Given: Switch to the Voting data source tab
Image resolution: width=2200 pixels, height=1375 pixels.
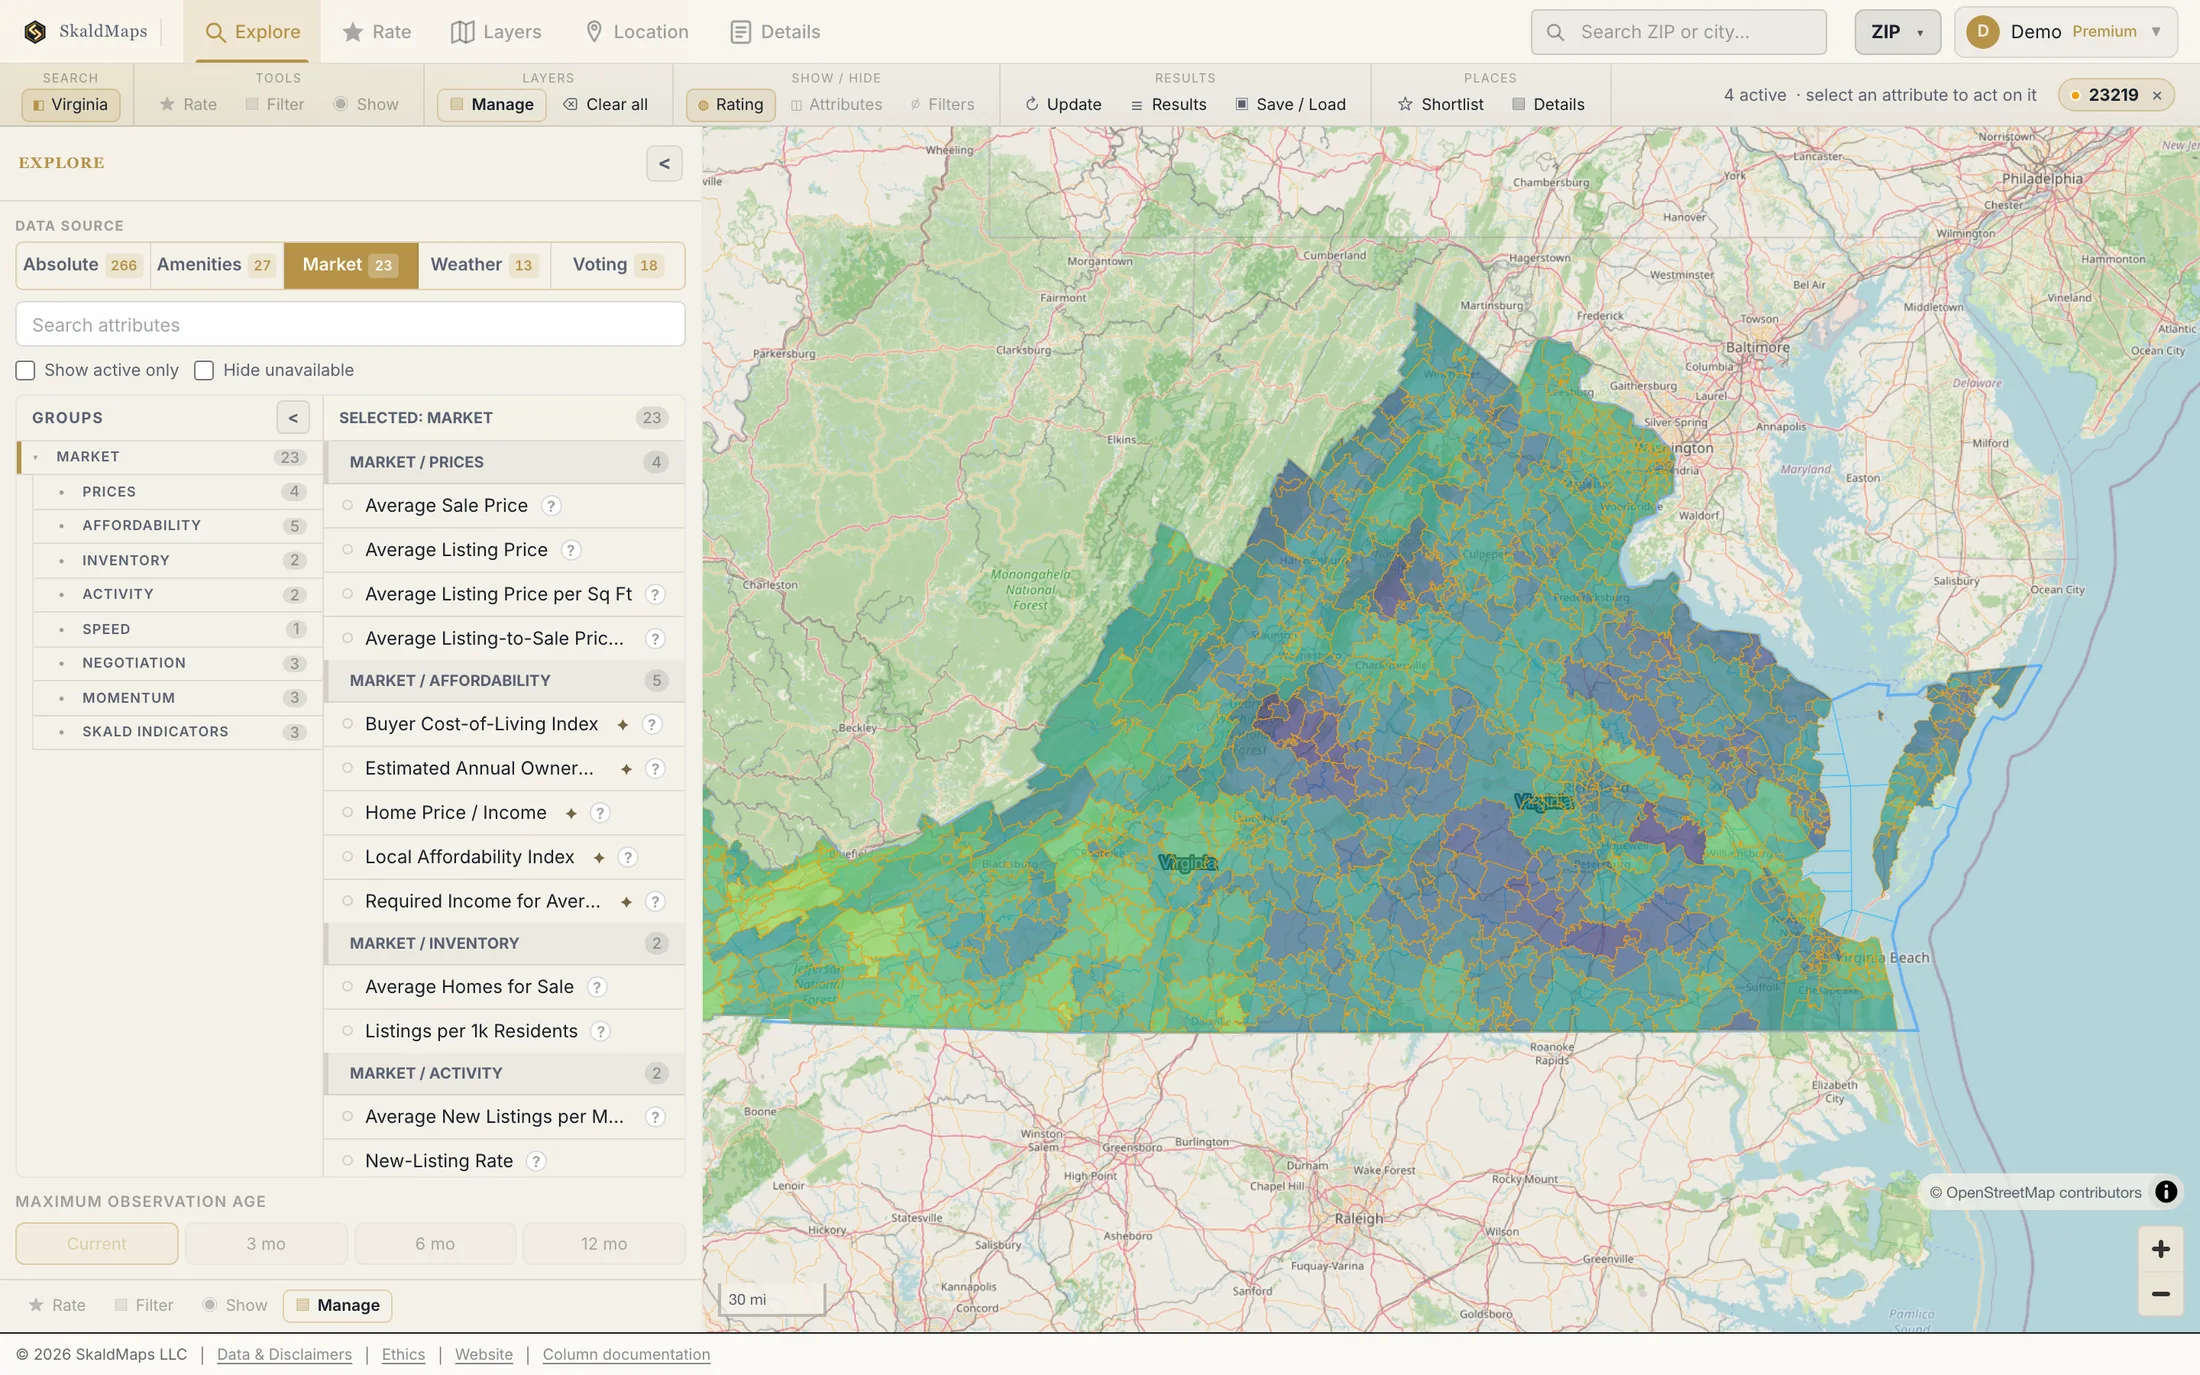Looking at the screenshot, I should click(617, 265).
